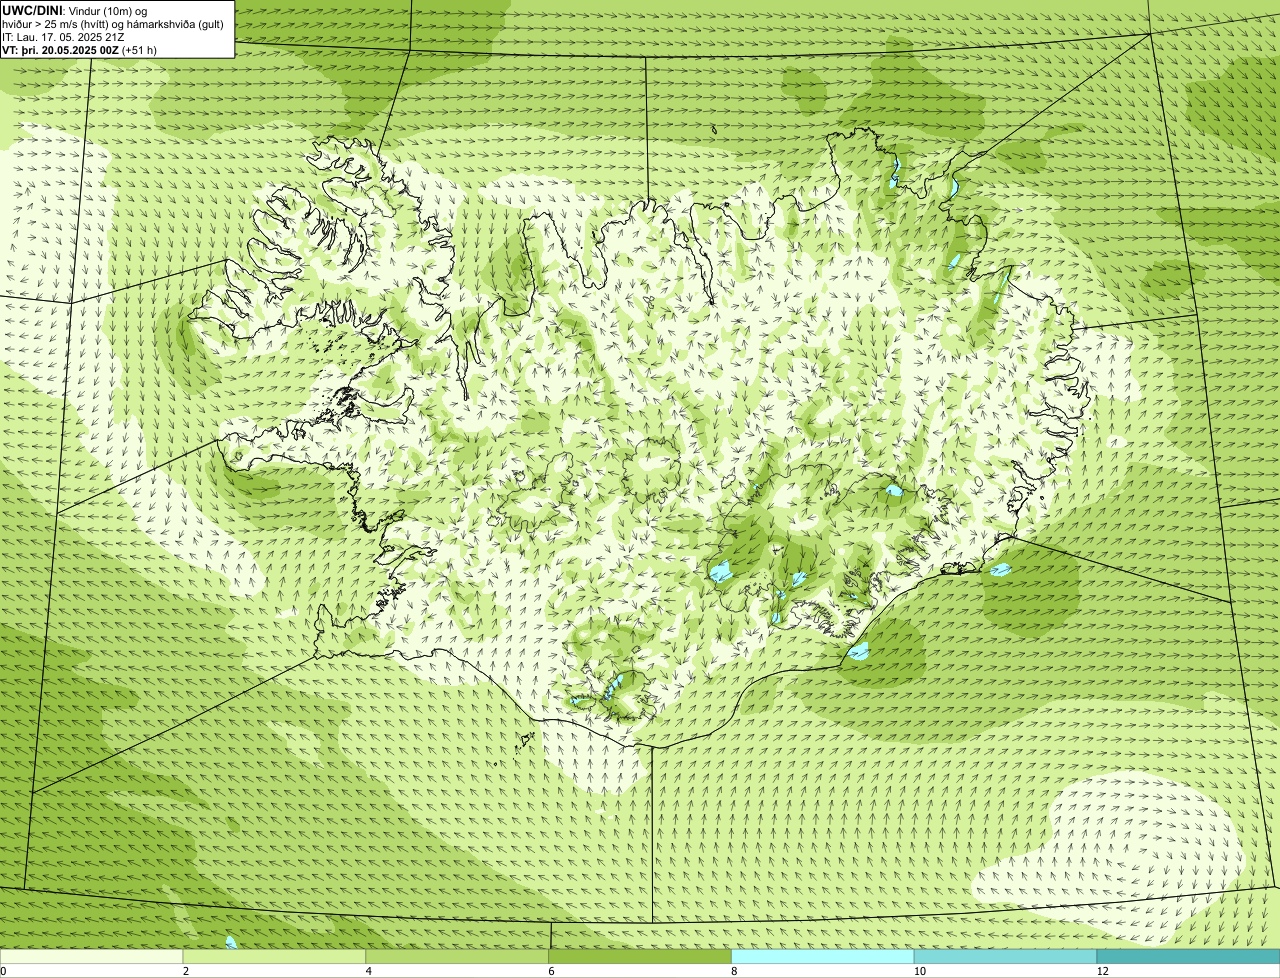This screenshot has height=978, width=1280.
Task: Click the legend tick label '6'
Action: [550, 971]
